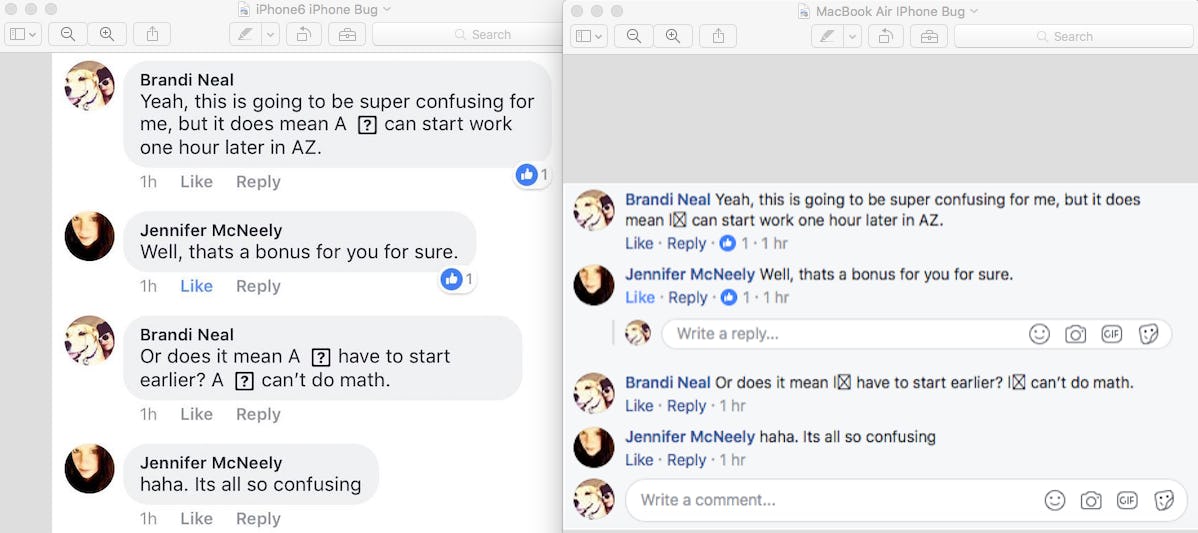The image size is (1198, 533).
Task: Click Share icon in iPhone6 iPhone Bug window
Action: click(152, 34)
